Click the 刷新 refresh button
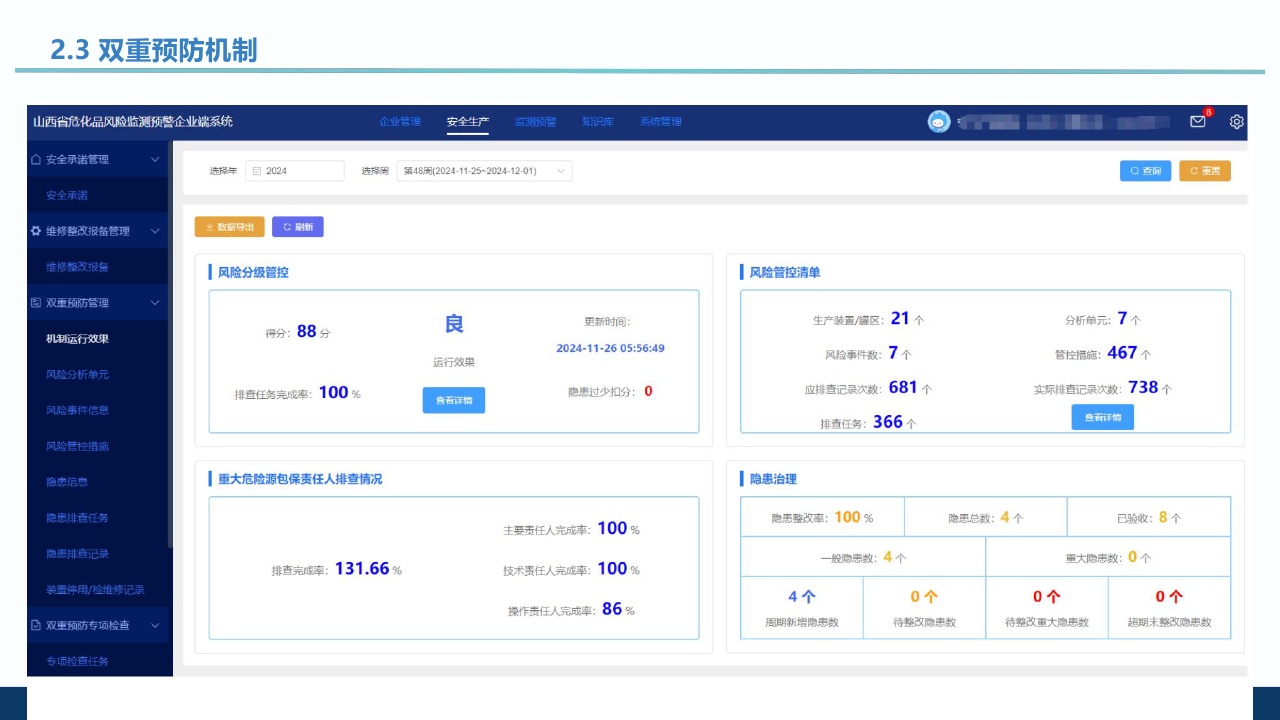 coord(298,227)
